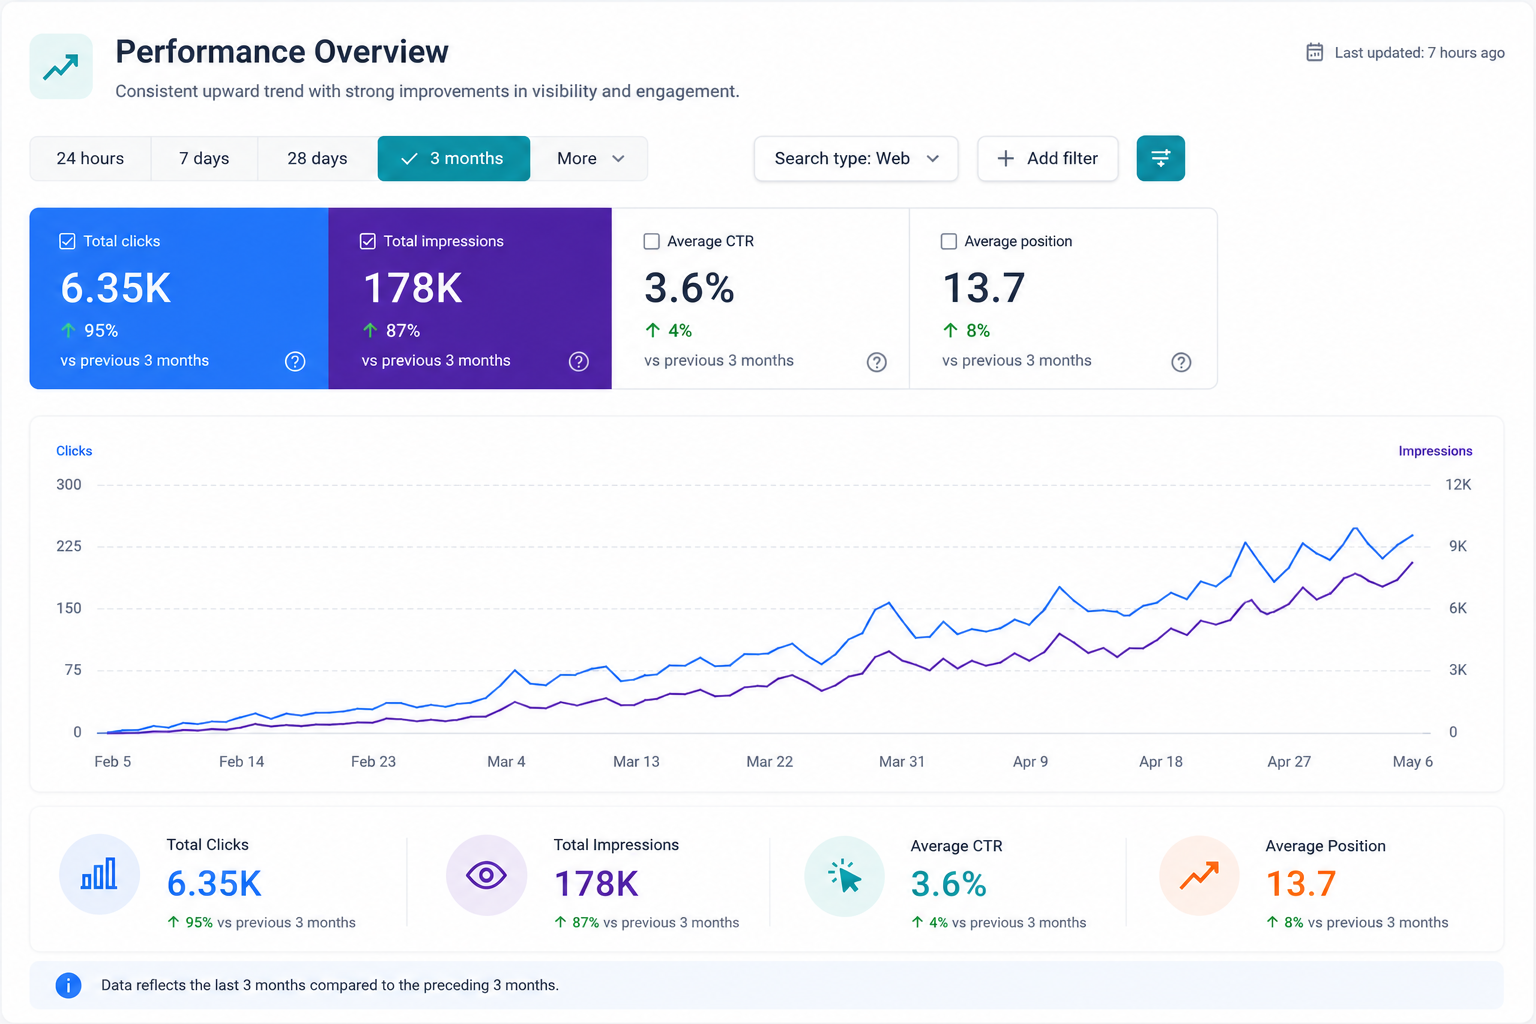Uncheck the Total impressions checkbox
The image size is (1536, 1024).
(x=368, y=241)
